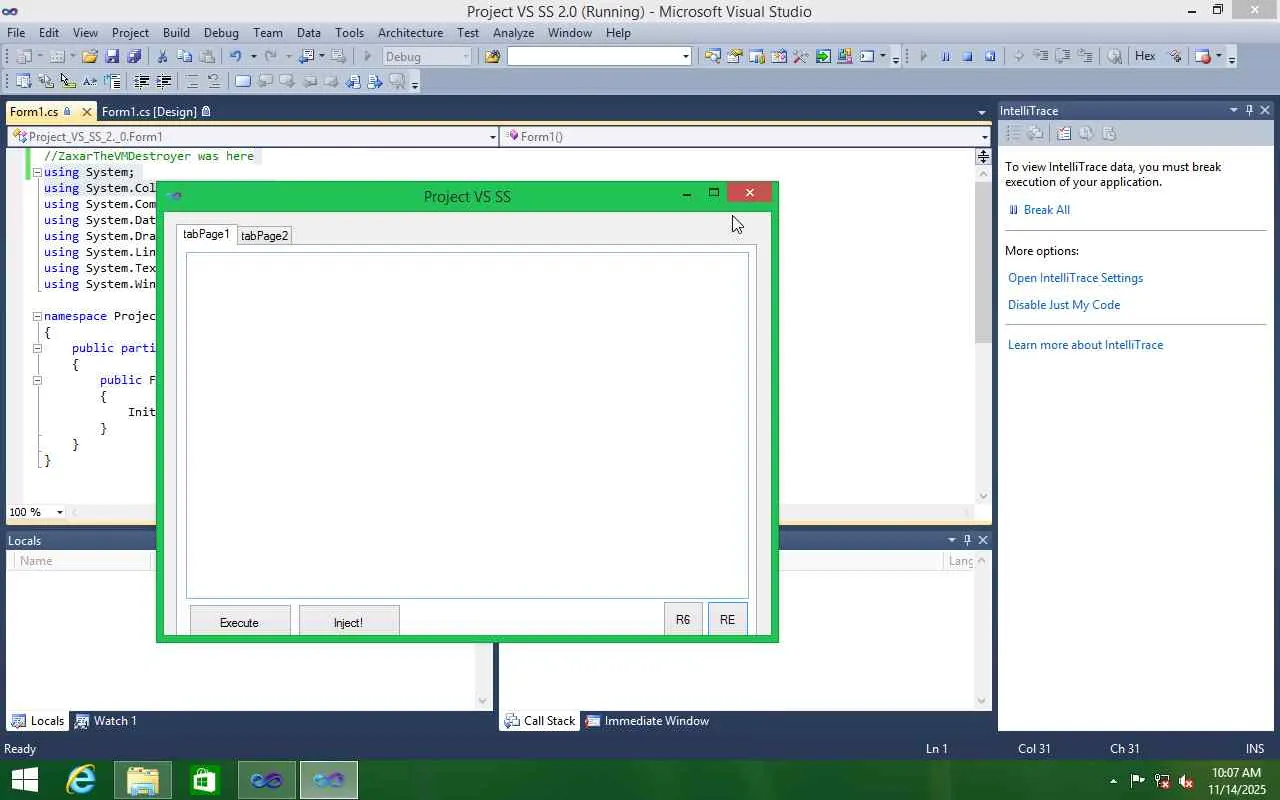Restart debugging with the restart icon
Screen dimensions: 1280x800
(x=990, y=57)
